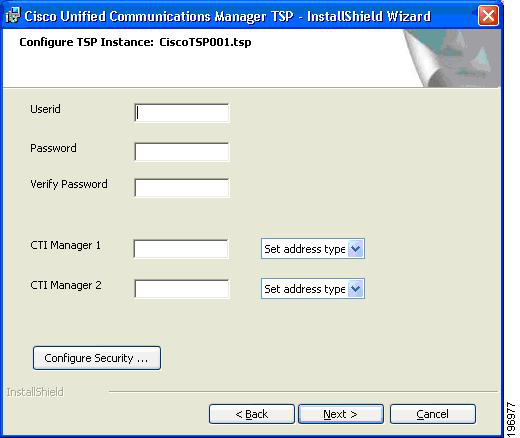Click the Userid label
Viewport: 520px width, 438px height.
point(45,109)
